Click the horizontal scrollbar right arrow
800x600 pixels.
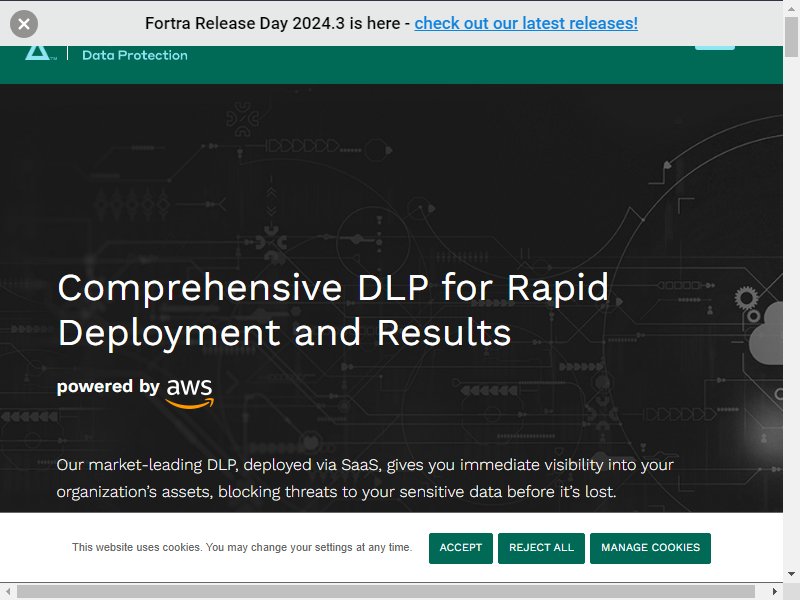pos(775,591)
